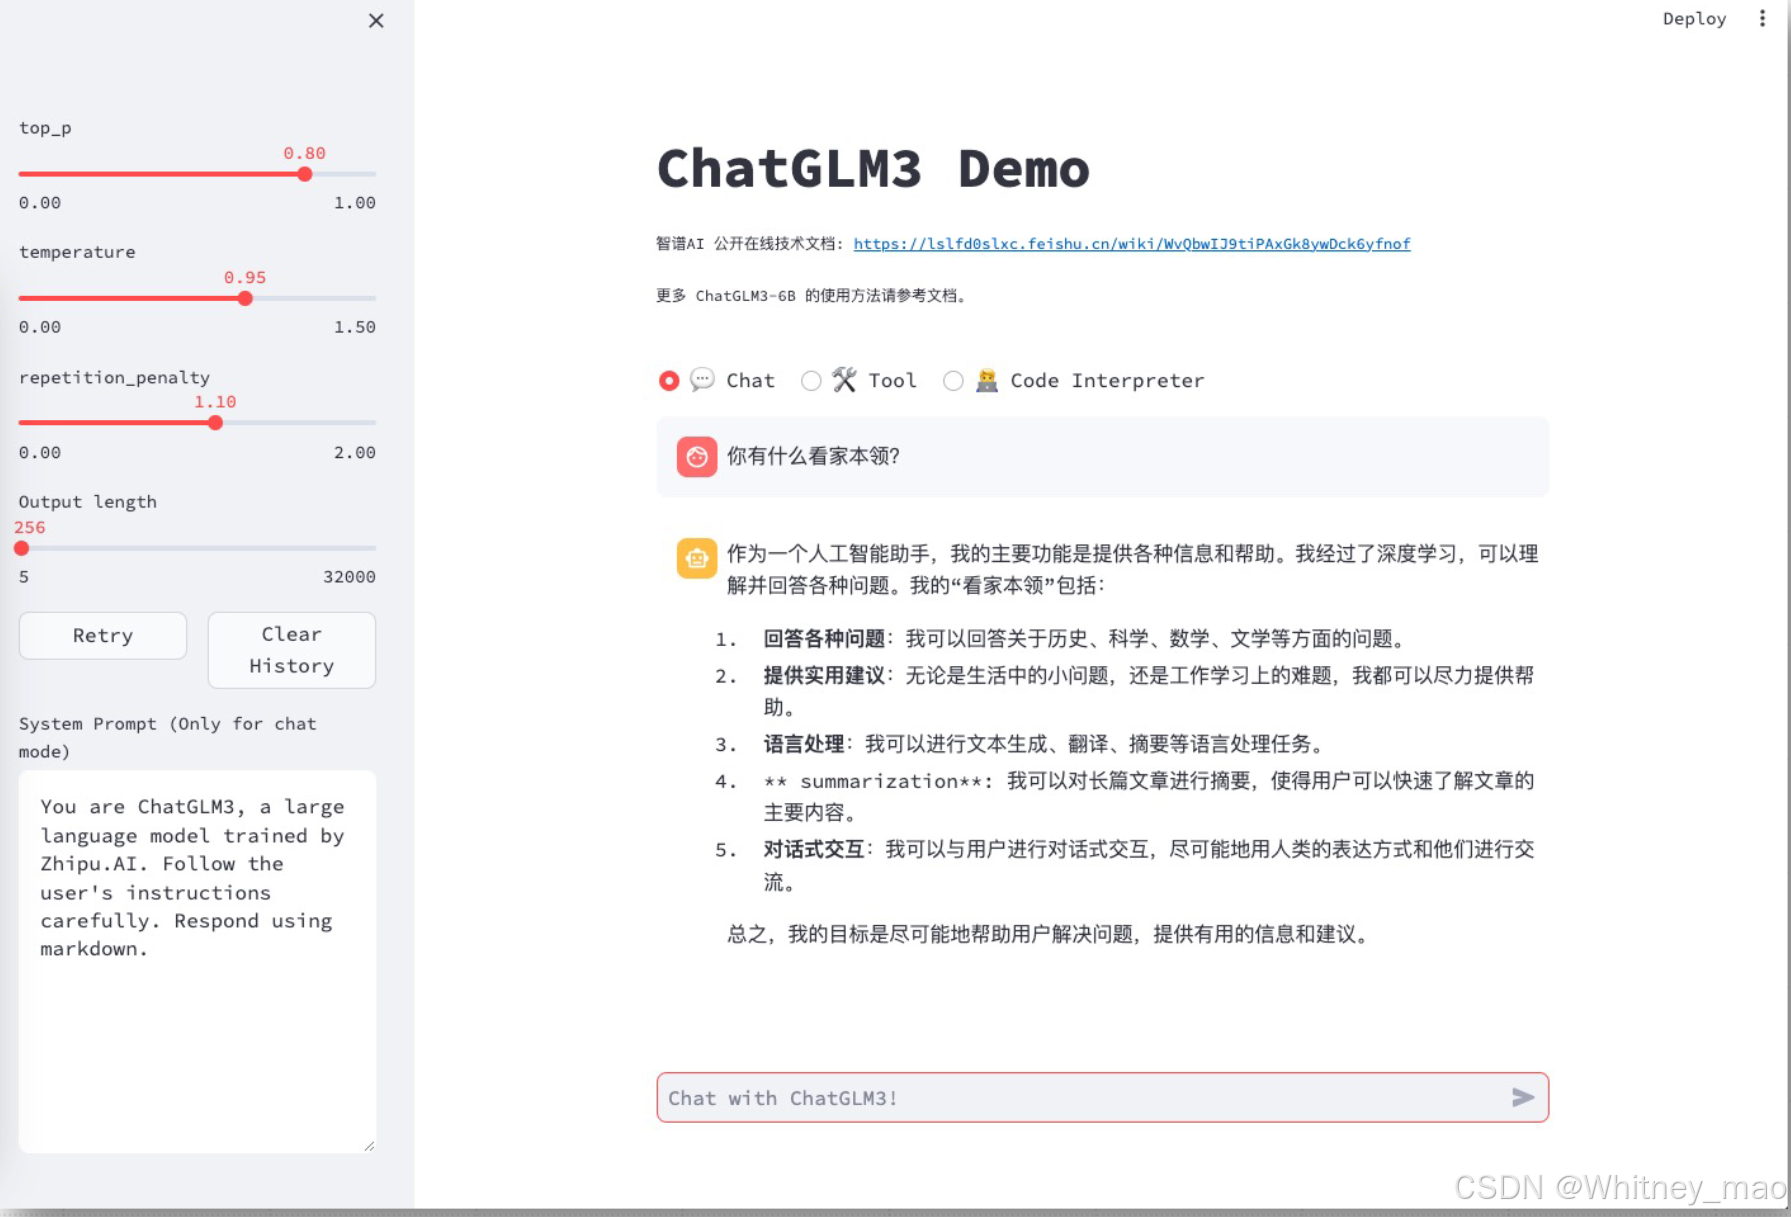Click the System Prompt resize handle

tap(369, 1146)
